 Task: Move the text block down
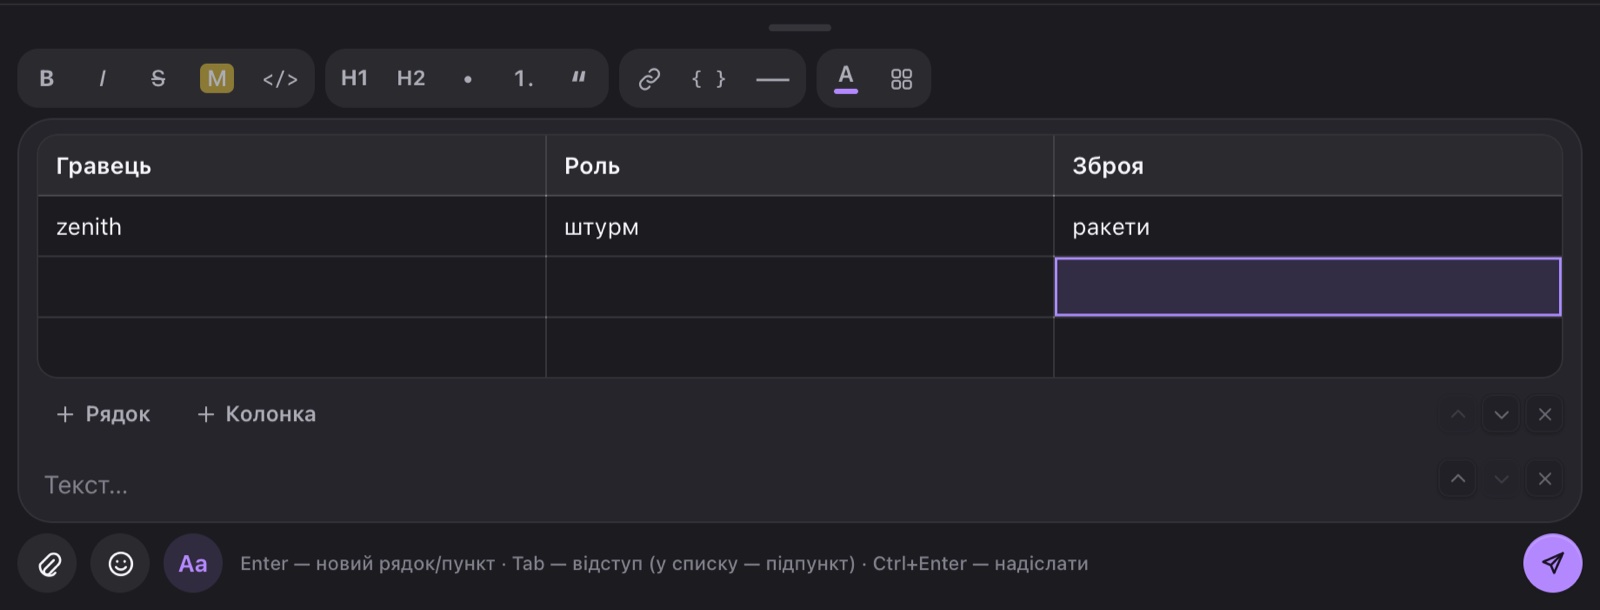(x=1501, y=479)
